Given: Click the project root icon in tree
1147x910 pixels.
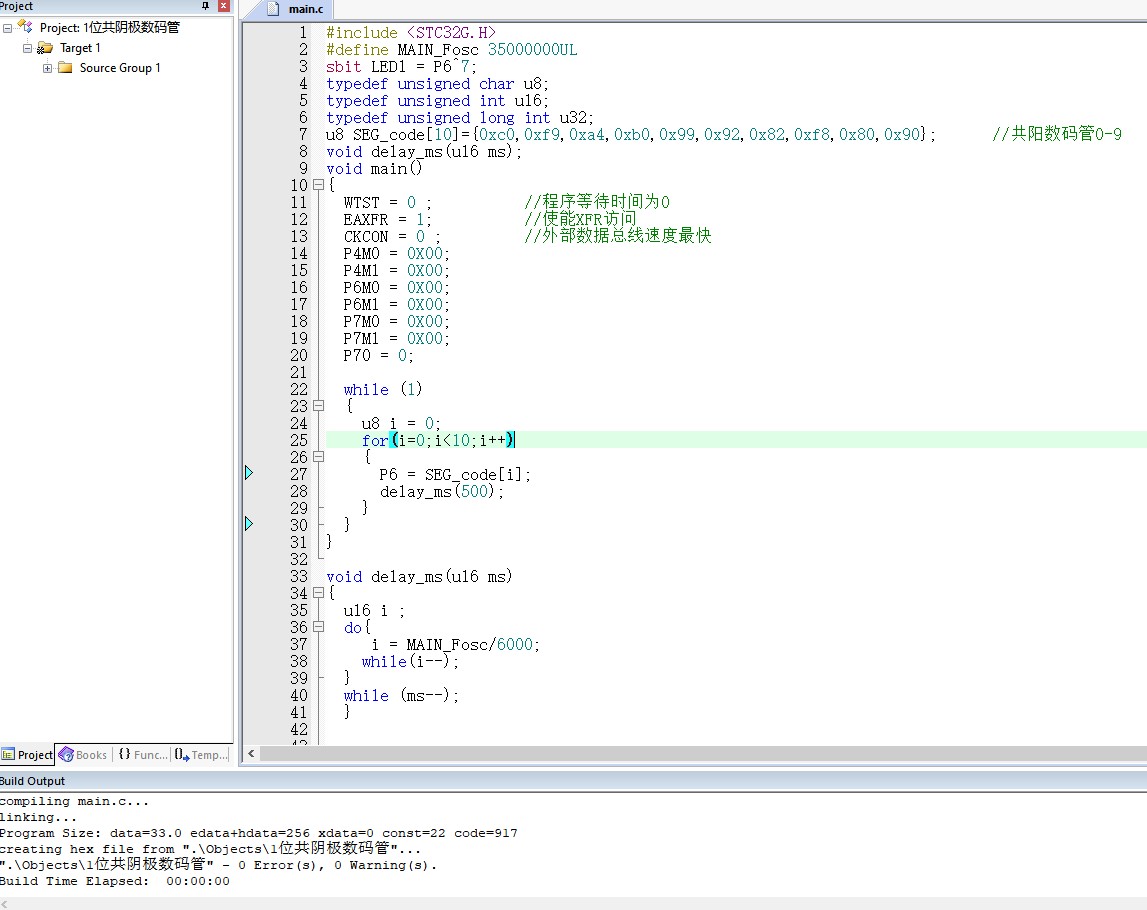Looking at the screenshot, I should coord(25,28).
